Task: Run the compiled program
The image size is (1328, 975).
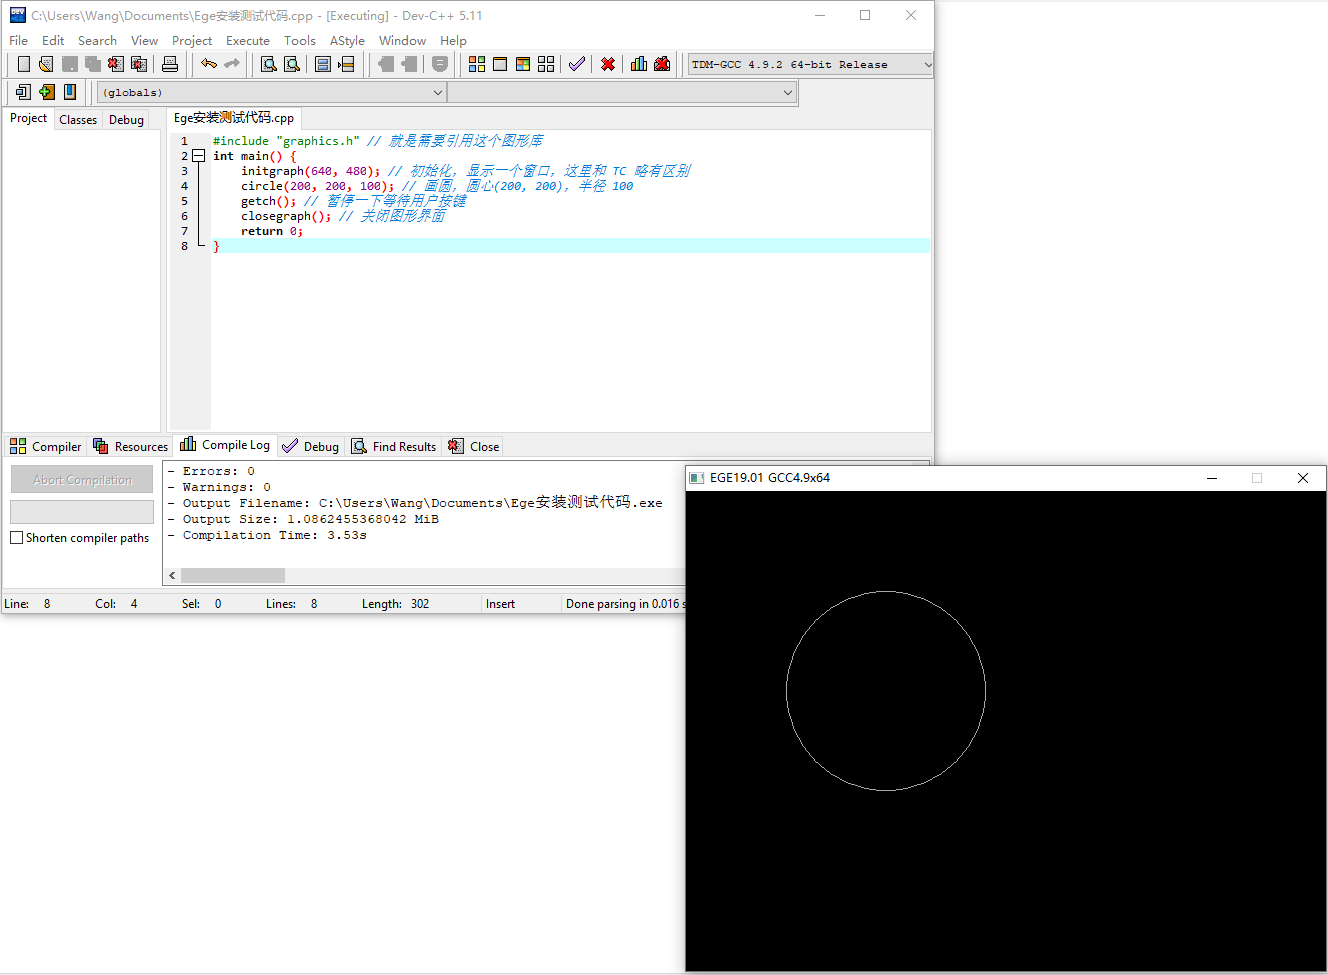Action: [500, 63]
